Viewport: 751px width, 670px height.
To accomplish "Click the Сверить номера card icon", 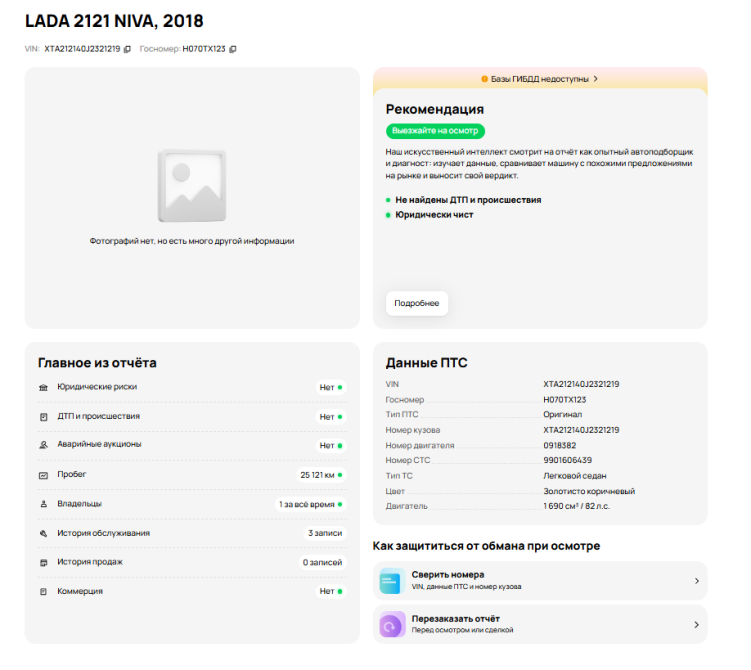I will coord(392,581).
